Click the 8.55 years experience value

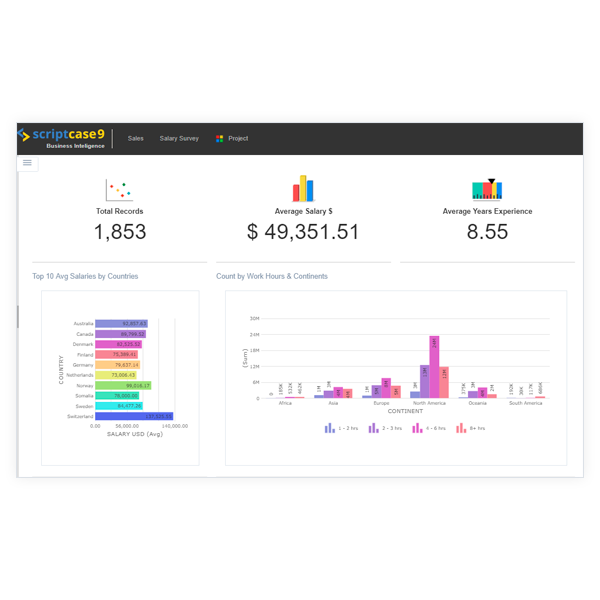(487, 232)
